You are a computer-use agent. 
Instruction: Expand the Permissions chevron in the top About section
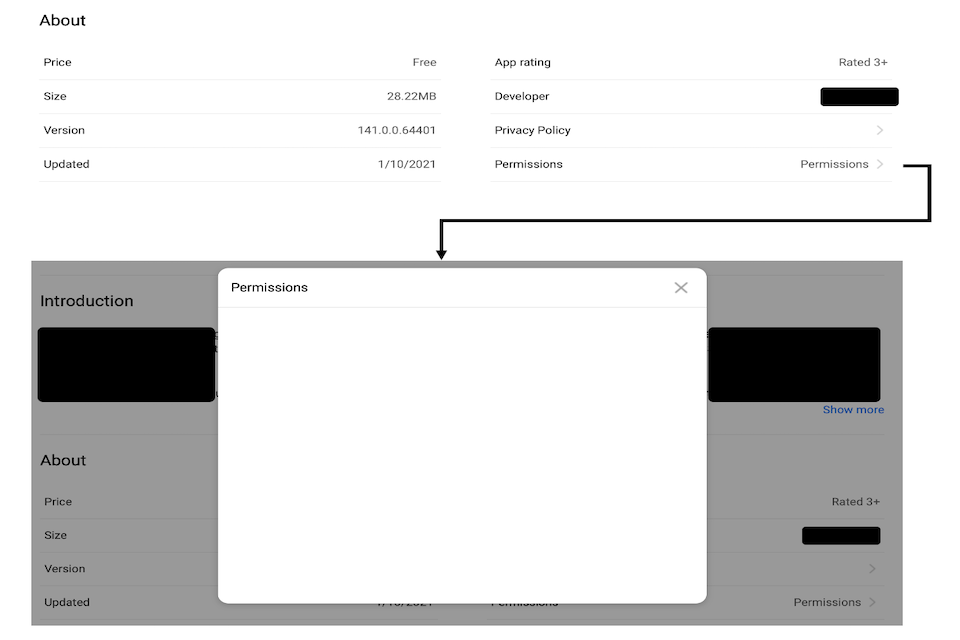point(880,164)
